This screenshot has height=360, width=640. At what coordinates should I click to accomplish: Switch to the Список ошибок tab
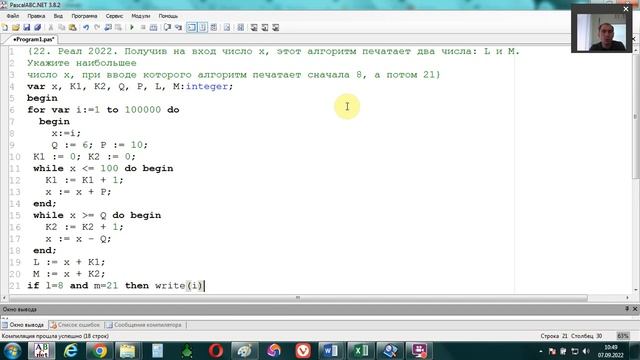(75, 325)
